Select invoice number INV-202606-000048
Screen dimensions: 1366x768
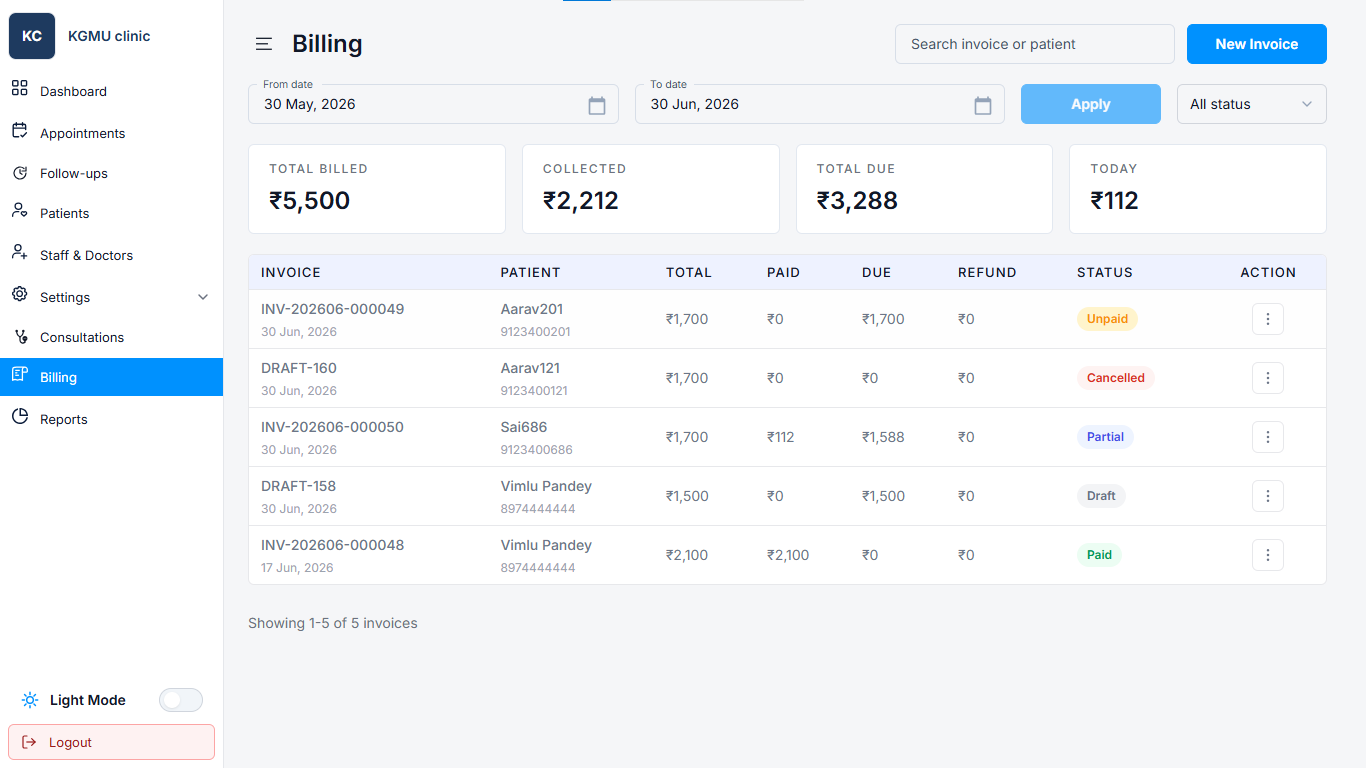click(x=333, y=545)
